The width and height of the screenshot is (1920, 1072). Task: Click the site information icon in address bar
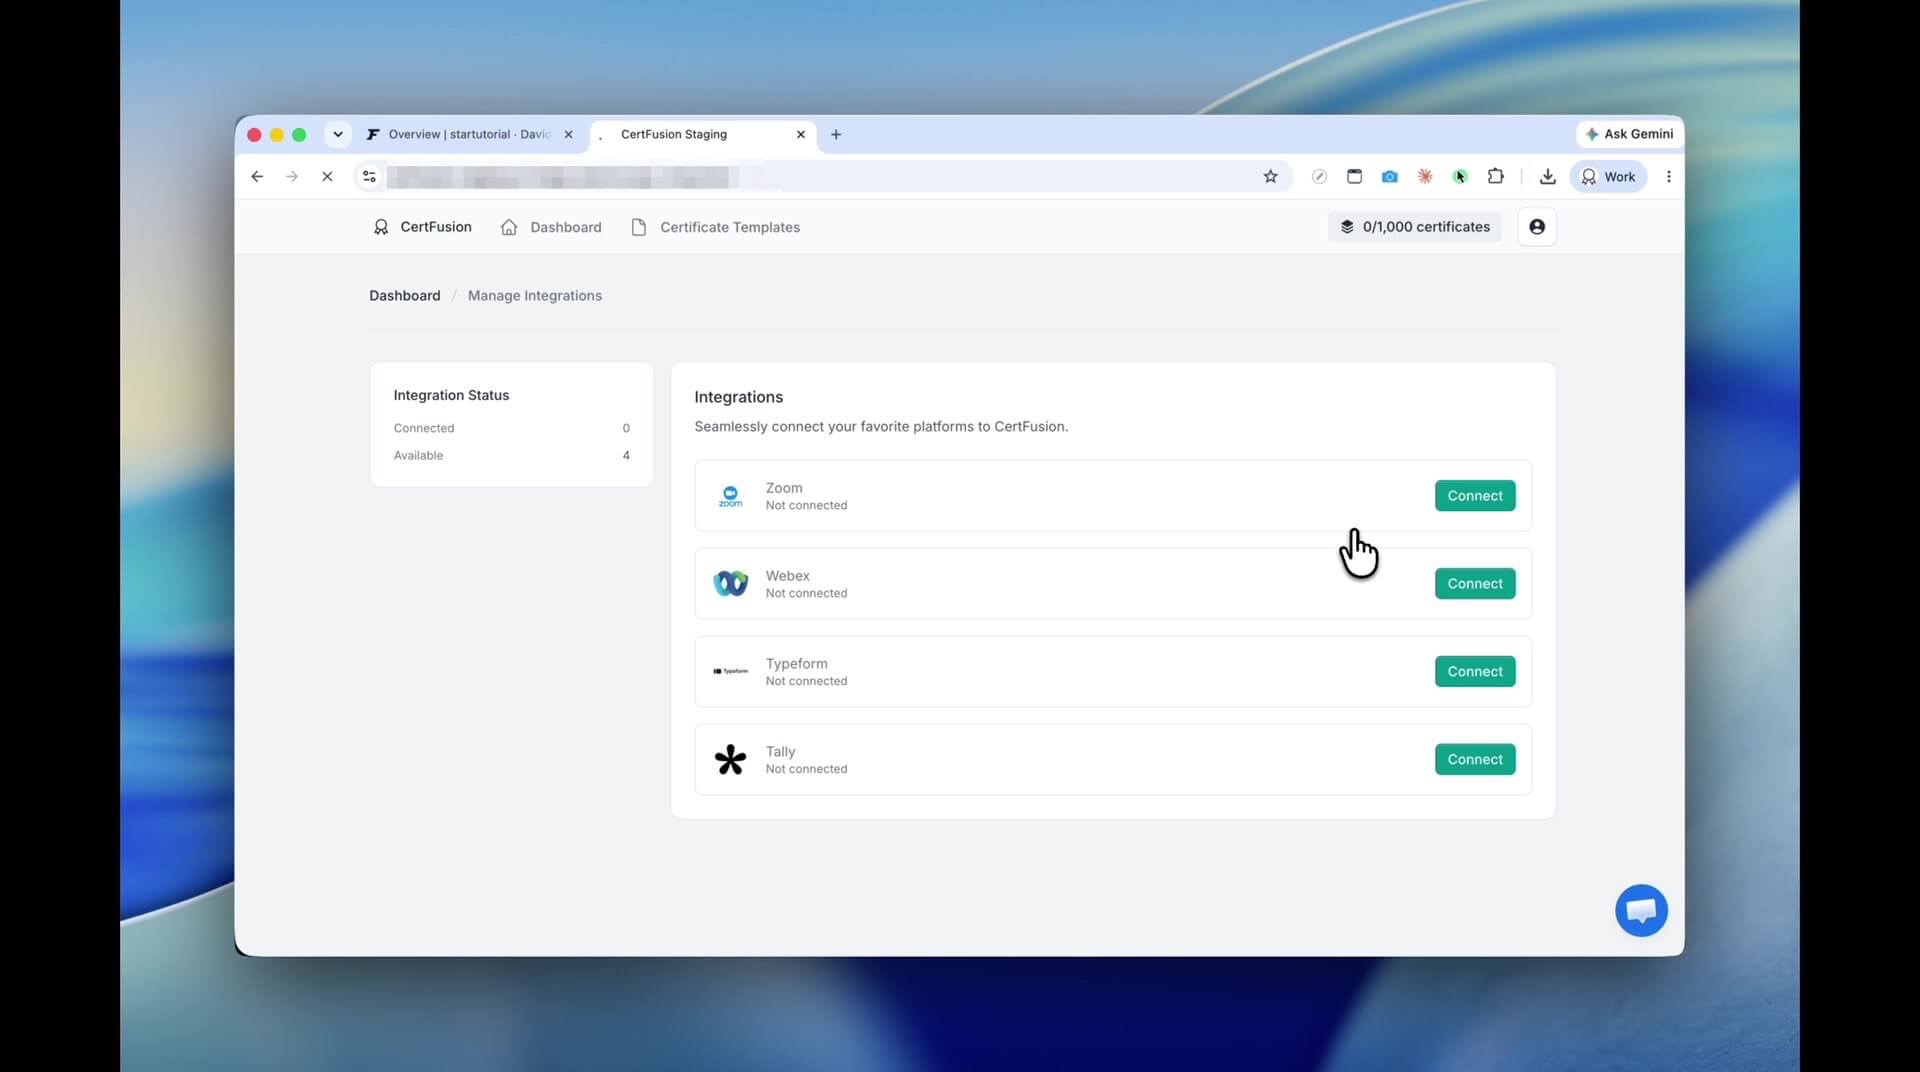pos(369,177)
